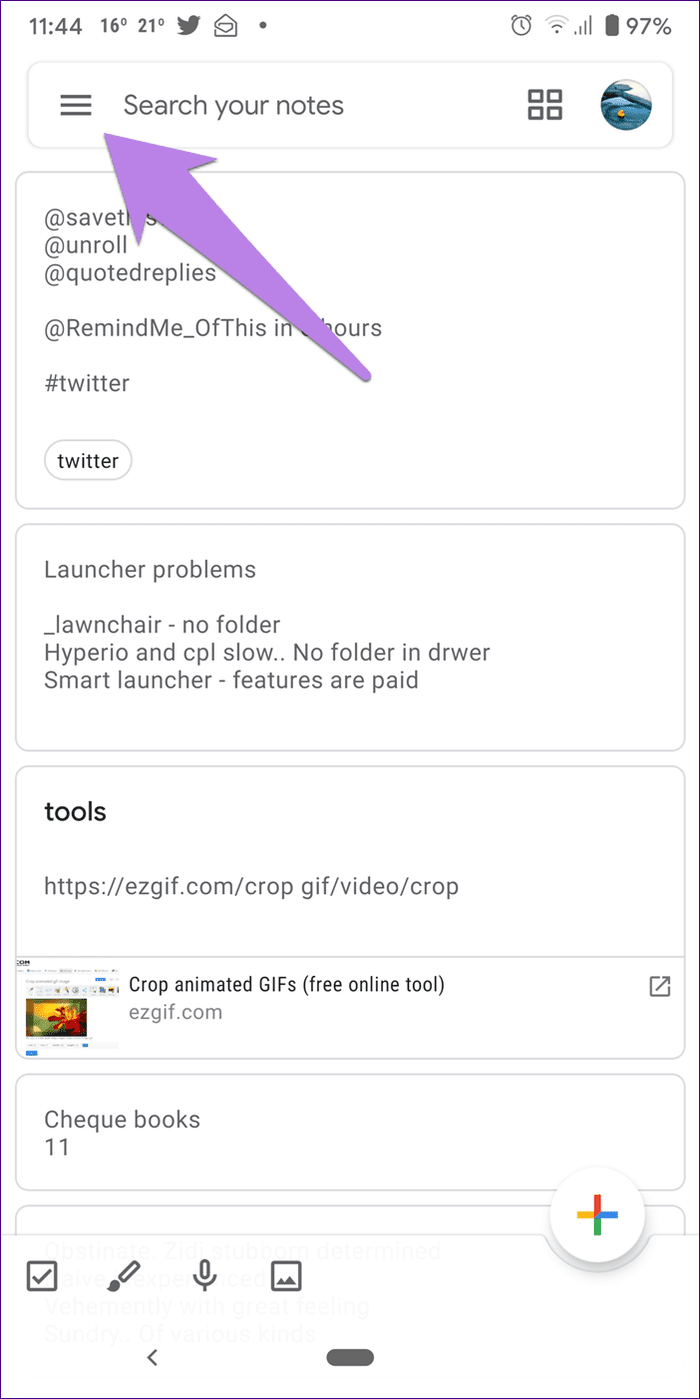700x1399 pixels.
Task: Create a new note with the plus button
Action: coord(597,1215)
